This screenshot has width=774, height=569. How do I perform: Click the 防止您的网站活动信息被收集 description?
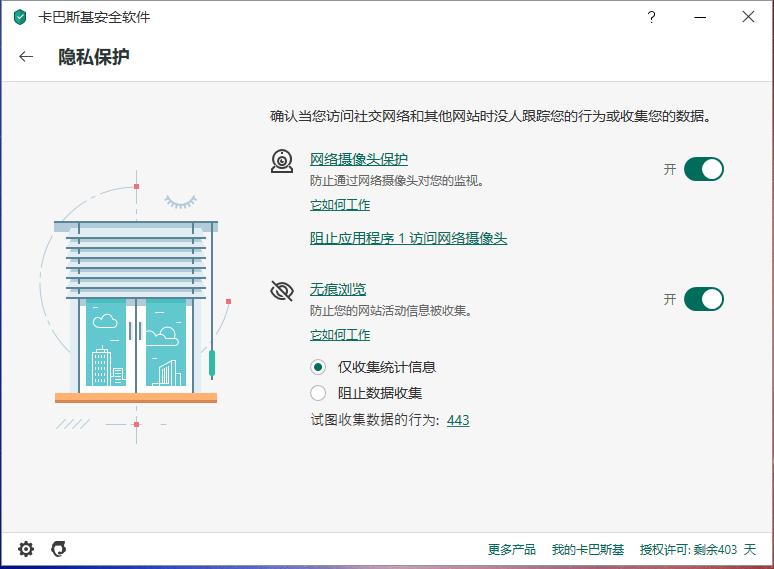click(391, 310)
